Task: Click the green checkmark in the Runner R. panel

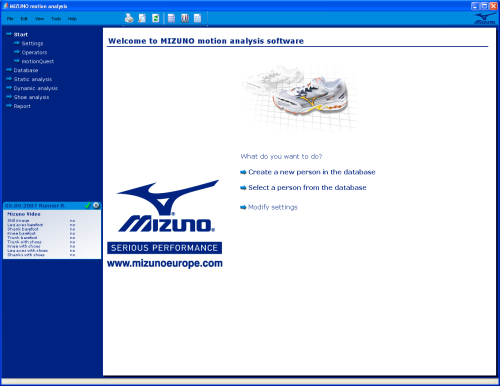Action: coord(88,205)
